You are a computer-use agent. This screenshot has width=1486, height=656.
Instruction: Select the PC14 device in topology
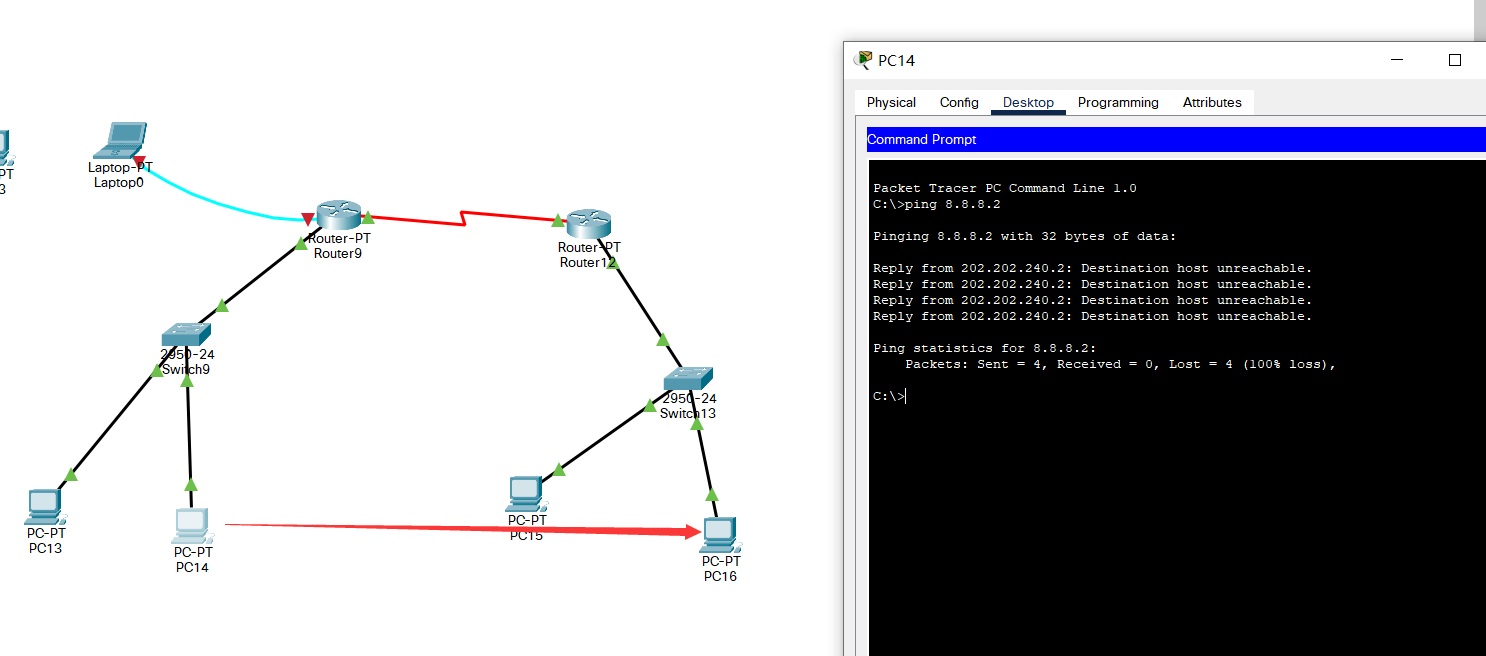(191, 525)
